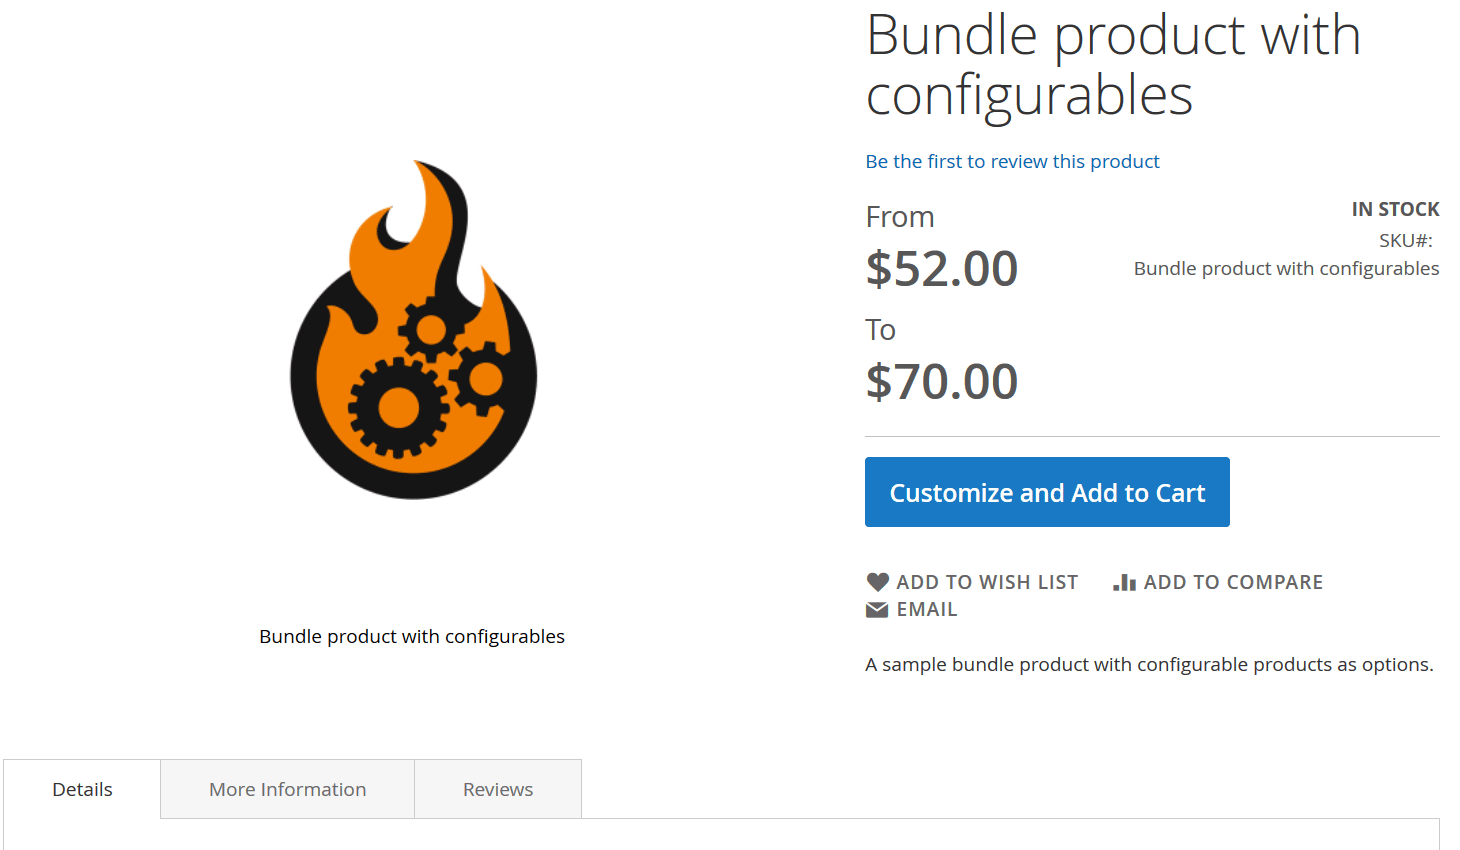
Task: Switch to the Details tab
Action: pyautogui.click(x=82, y=790)
